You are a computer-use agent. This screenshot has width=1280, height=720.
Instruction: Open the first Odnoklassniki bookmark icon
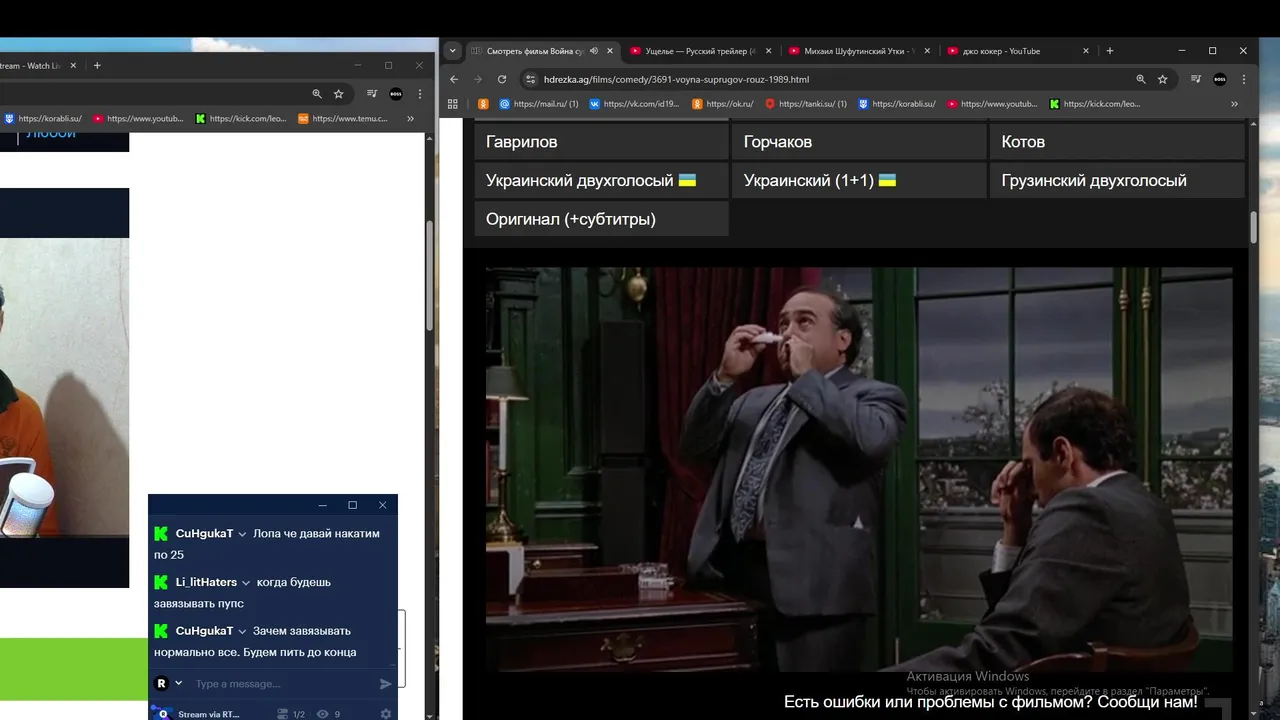[x=483, y=103]
